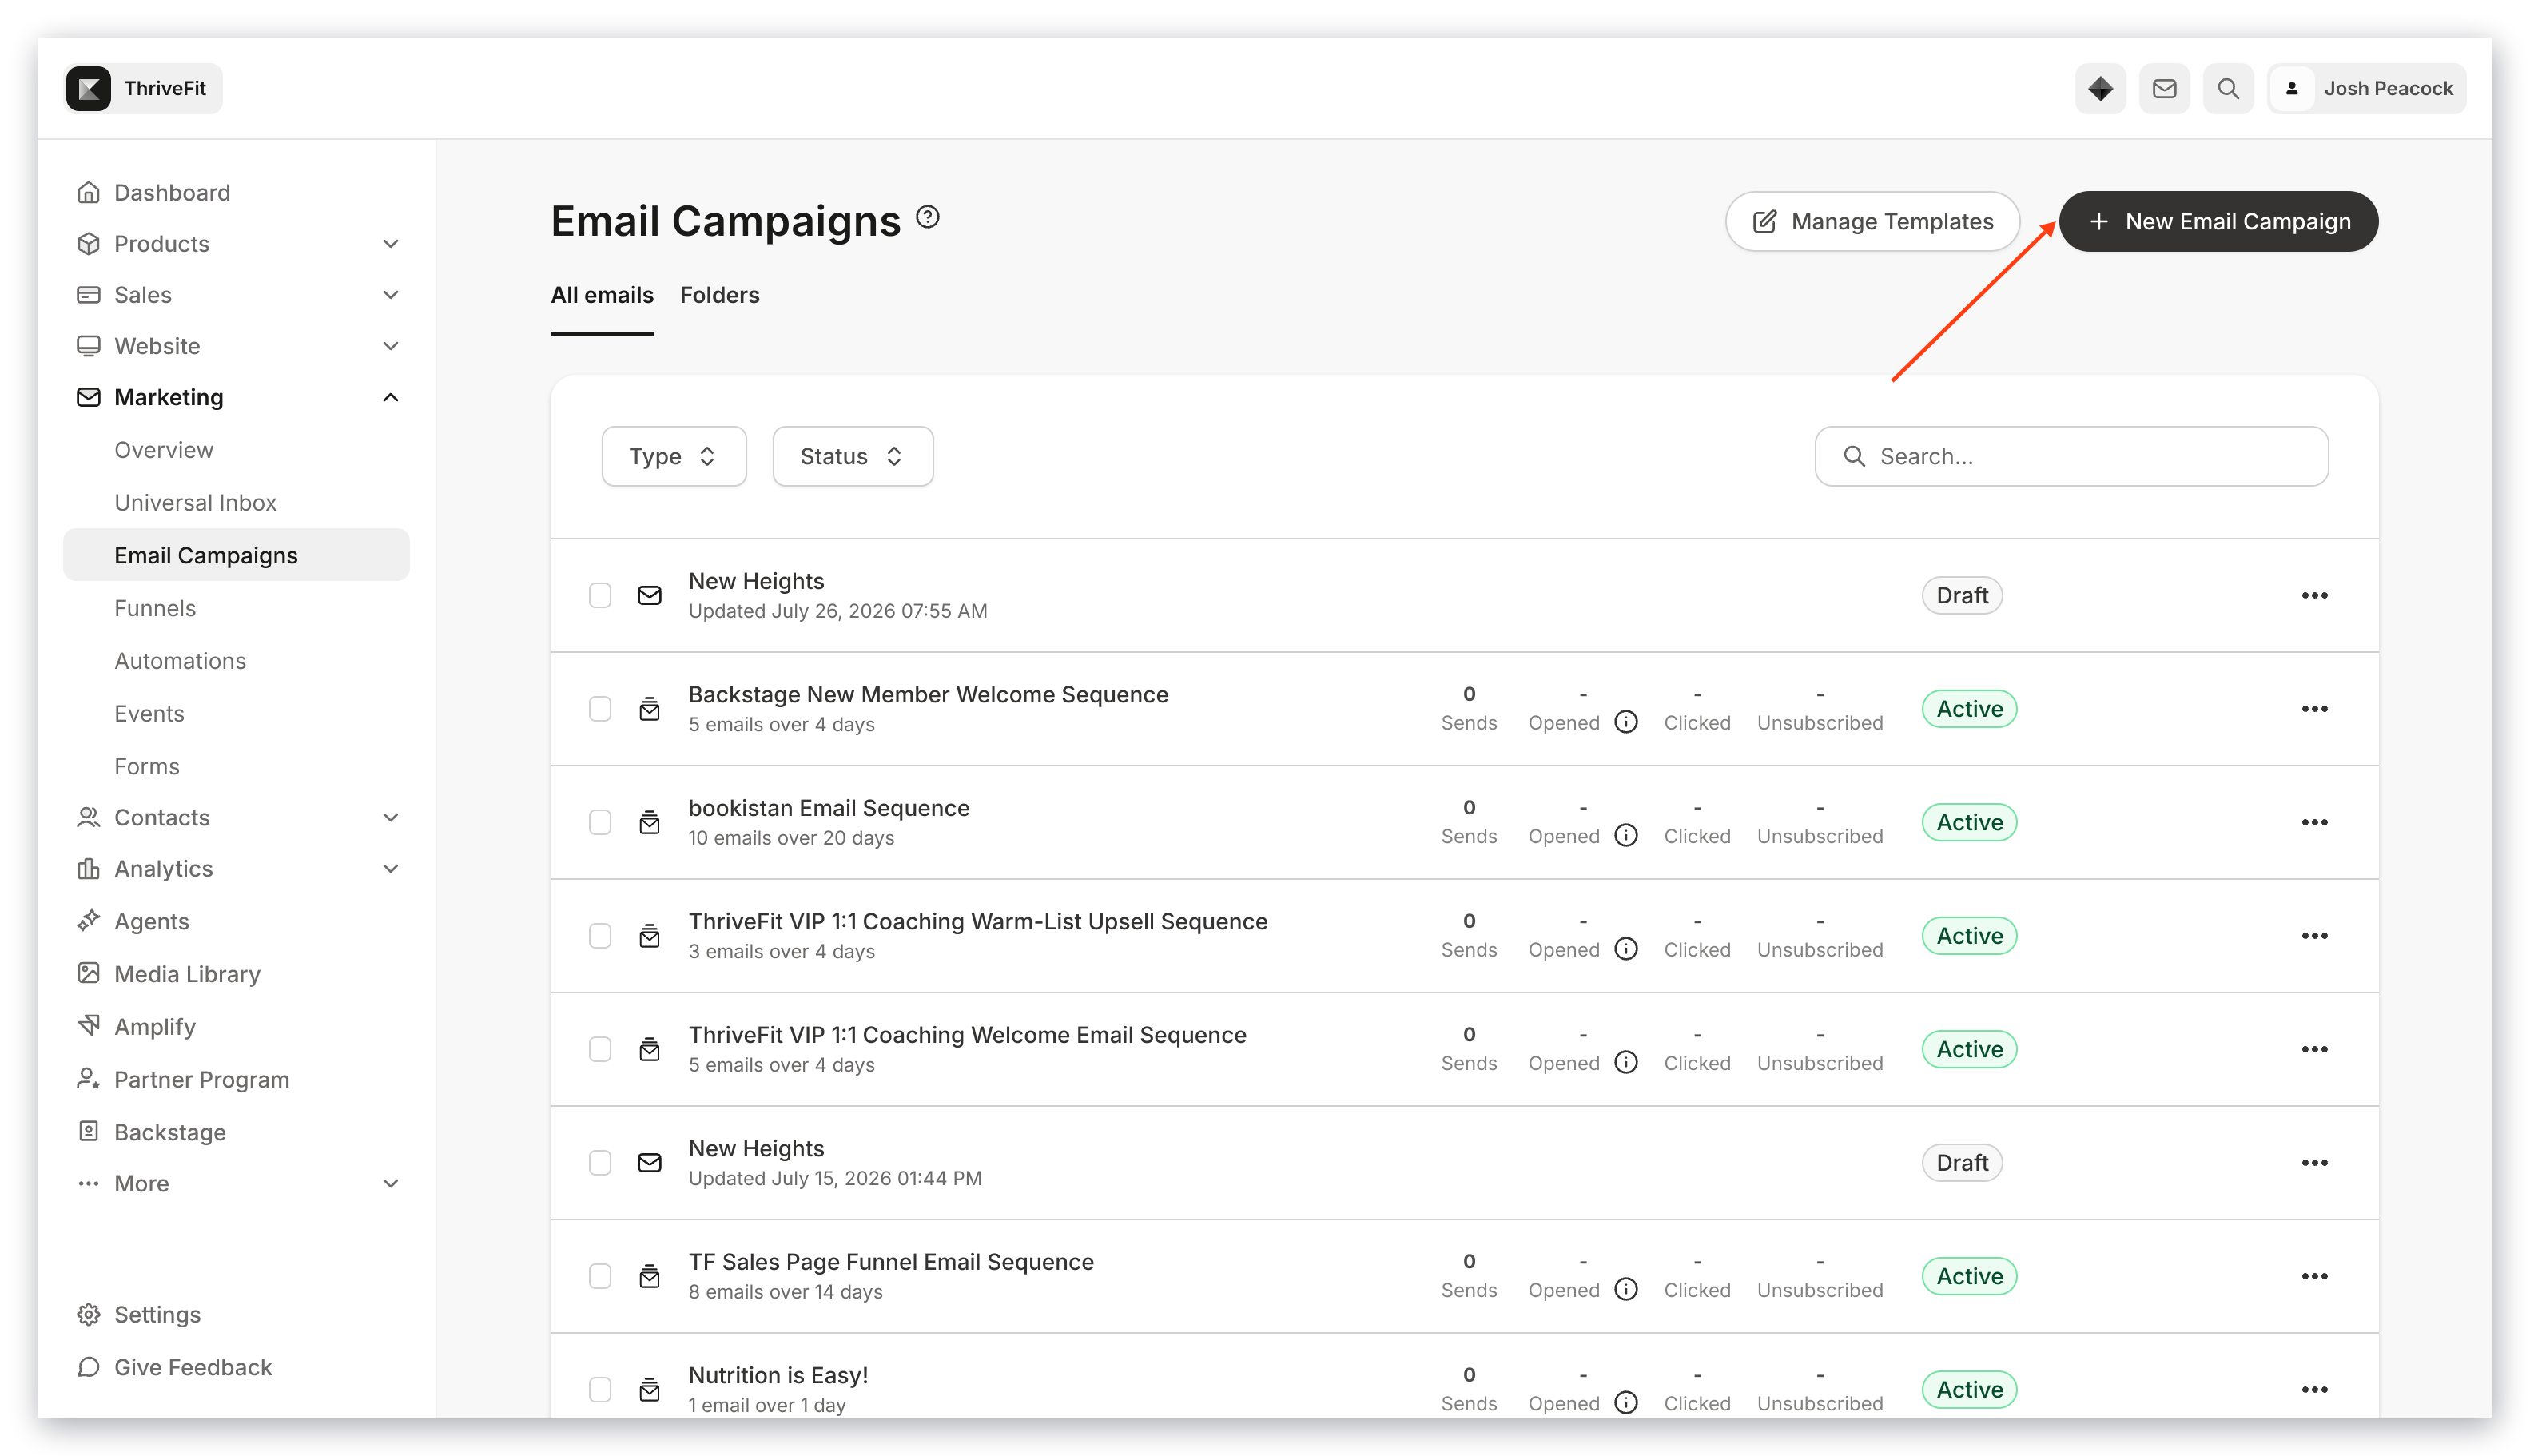Click Manage Templates button

click(x=1872, y=221)
